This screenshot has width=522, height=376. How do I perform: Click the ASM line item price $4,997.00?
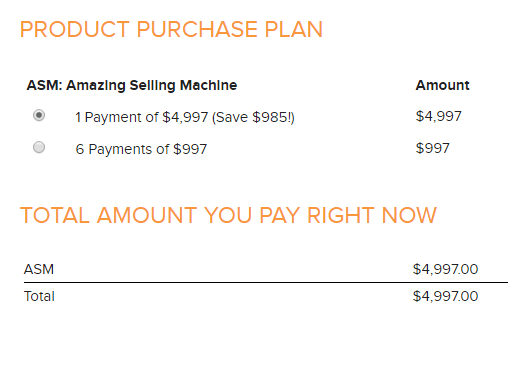(x=445, y=269)
